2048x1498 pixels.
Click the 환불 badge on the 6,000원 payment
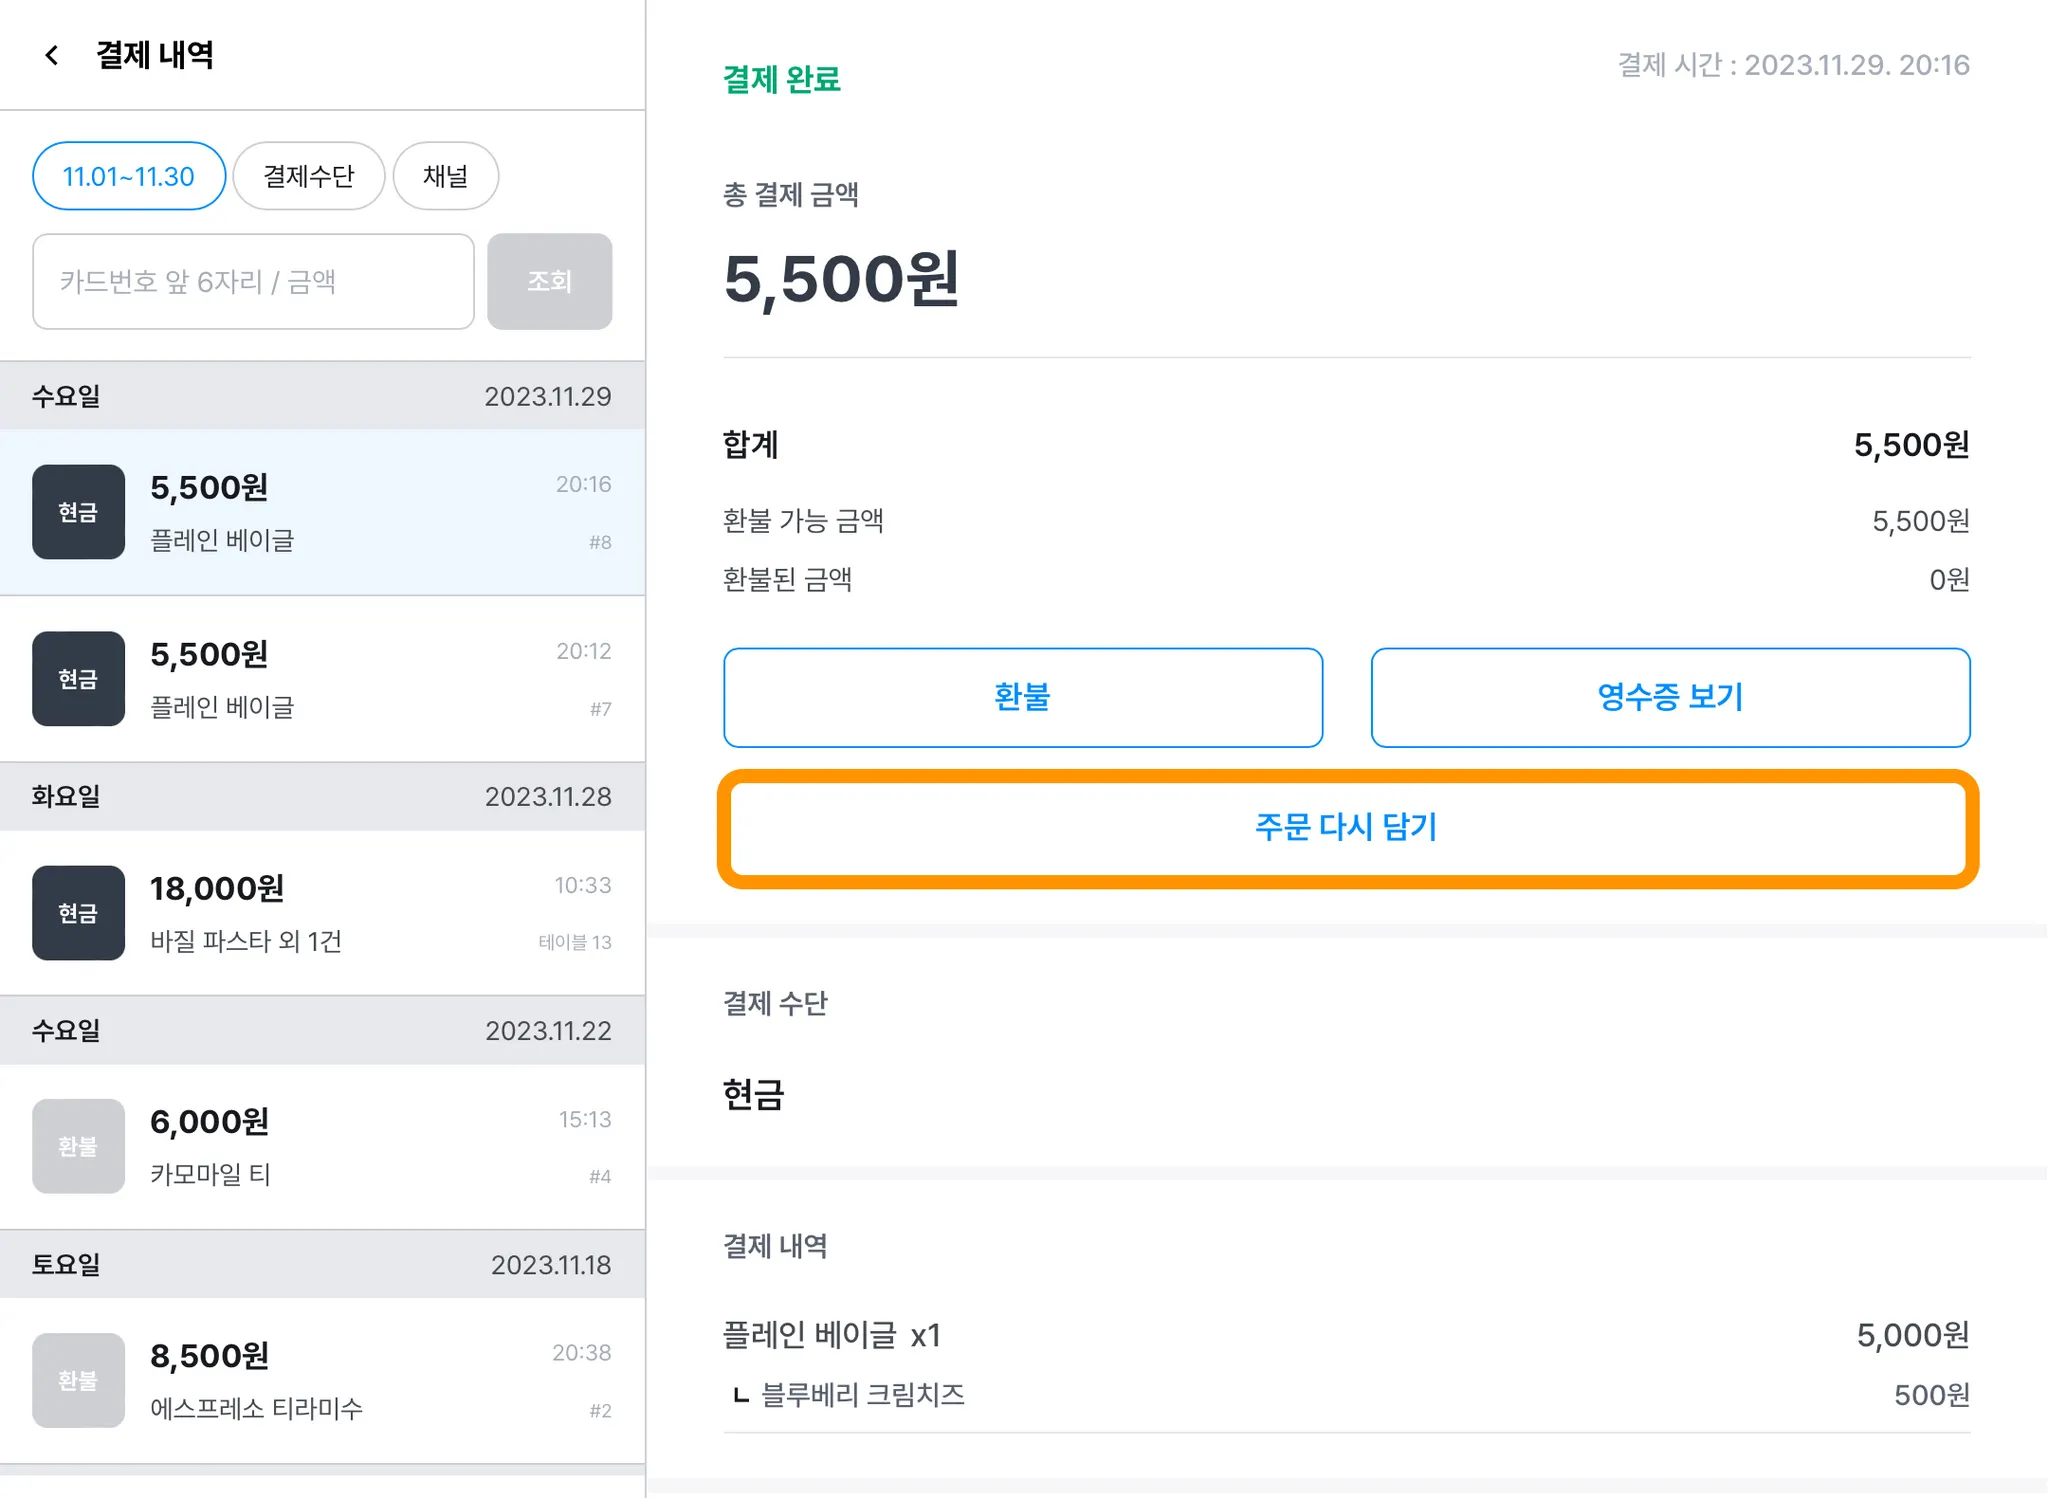pyautogui.click(x=78, y=1146)
